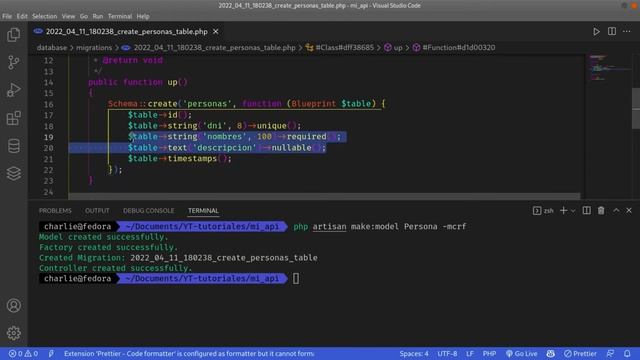640x360 pixels.
Task: Switch to the OUTPUT panel tab
Action: pyautogui.click(x=97, y=211)
